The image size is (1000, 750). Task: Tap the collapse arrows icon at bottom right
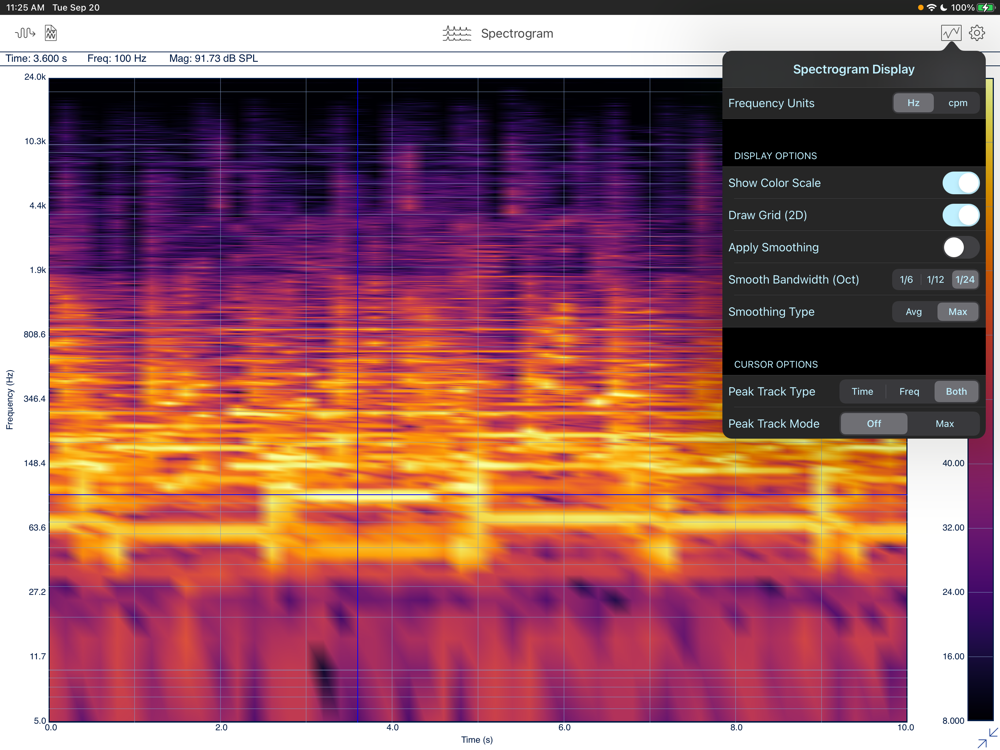pos(986,738)
